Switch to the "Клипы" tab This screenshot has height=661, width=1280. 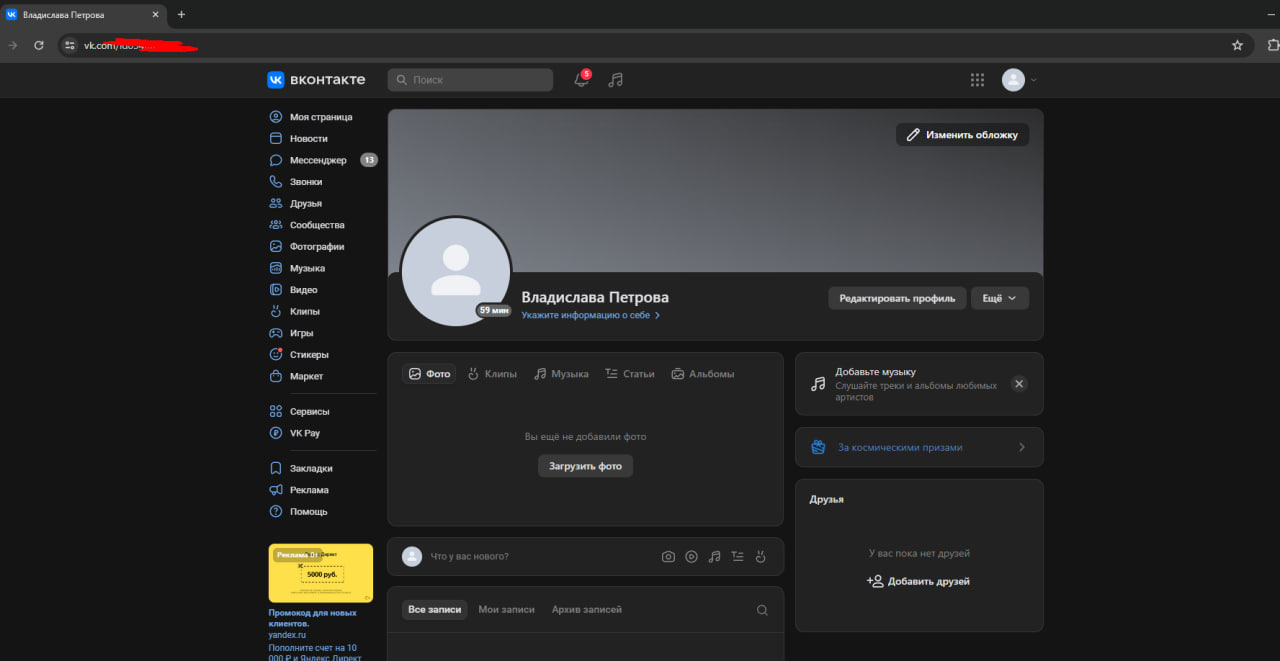pos(492,374)
